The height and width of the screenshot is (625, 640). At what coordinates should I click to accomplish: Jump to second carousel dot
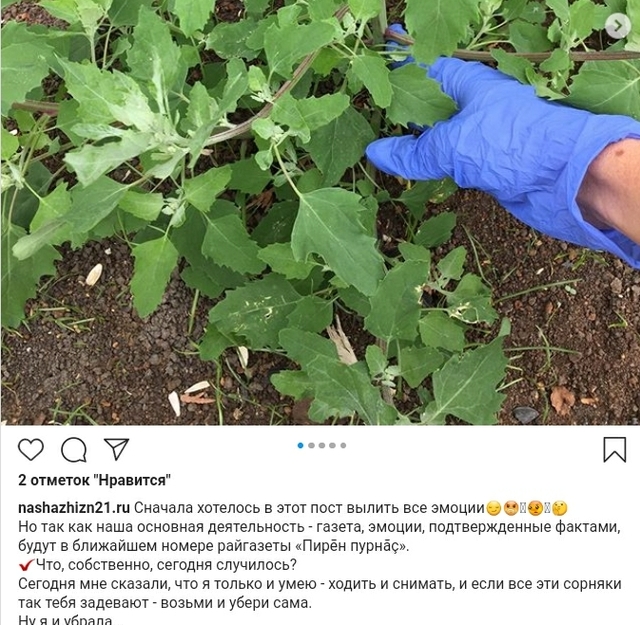coord(311,445)
